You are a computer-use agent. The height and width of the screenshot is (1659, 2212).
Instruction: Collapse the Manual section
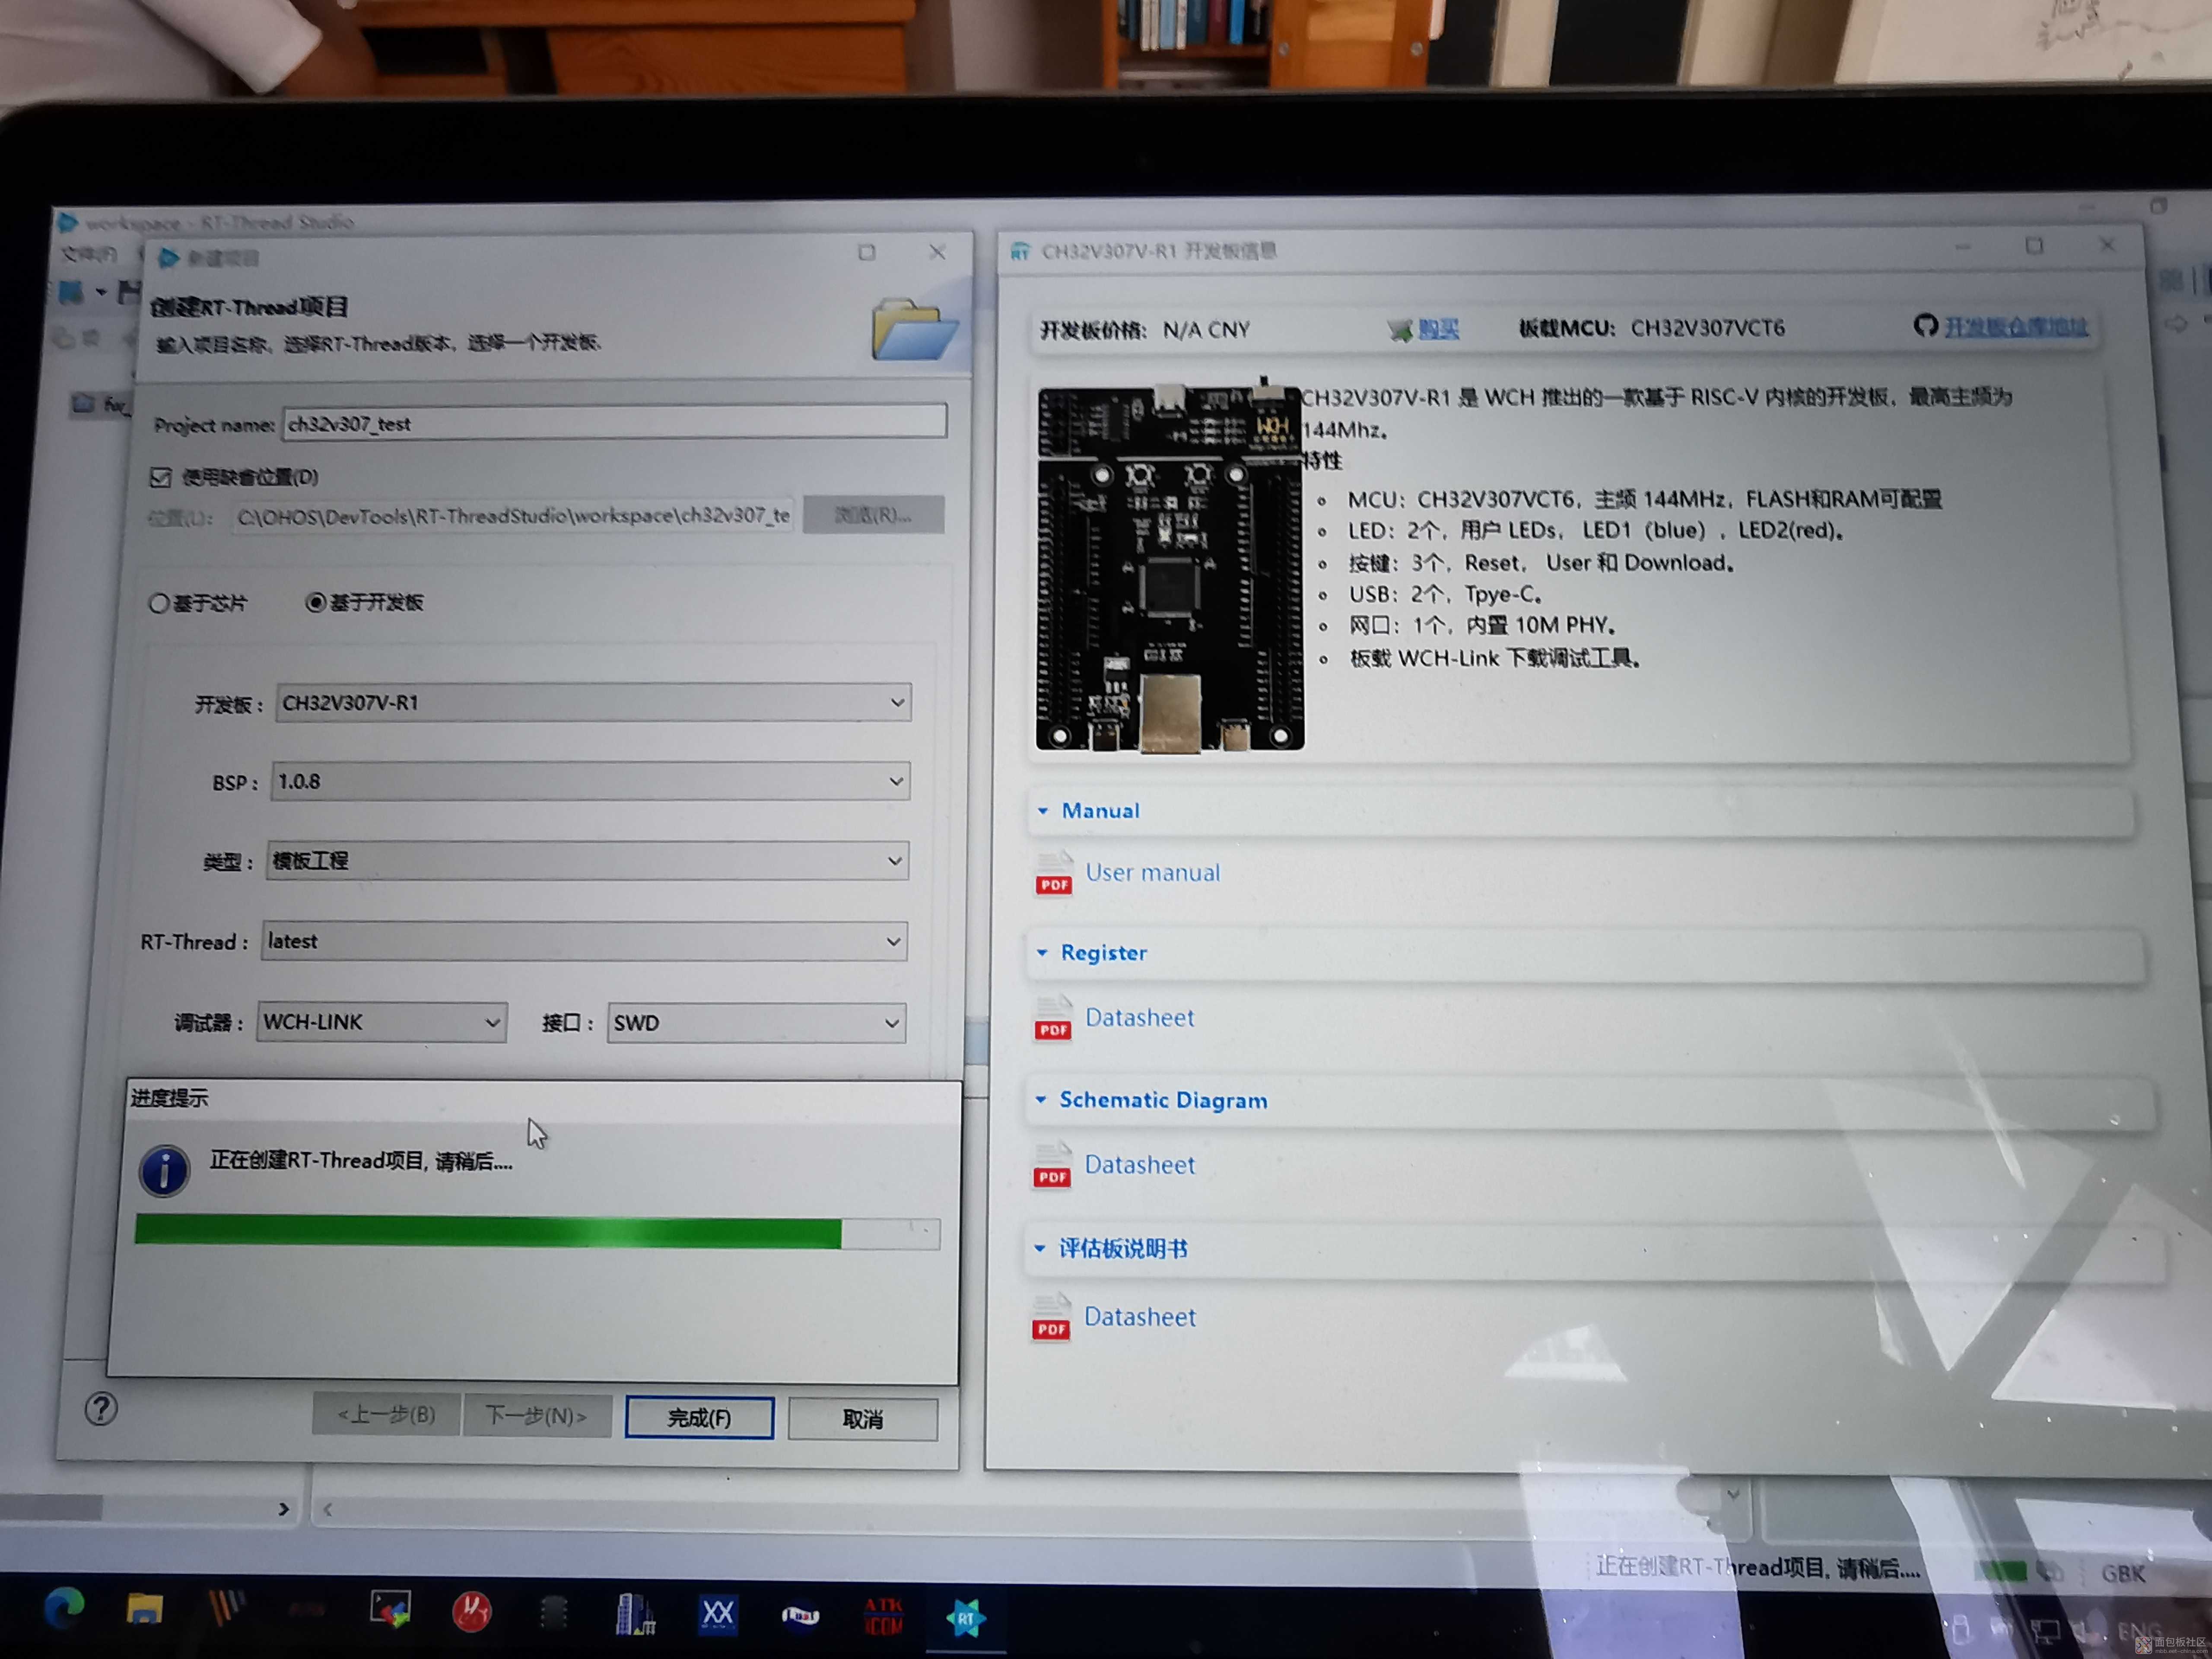pos(1043,811)
